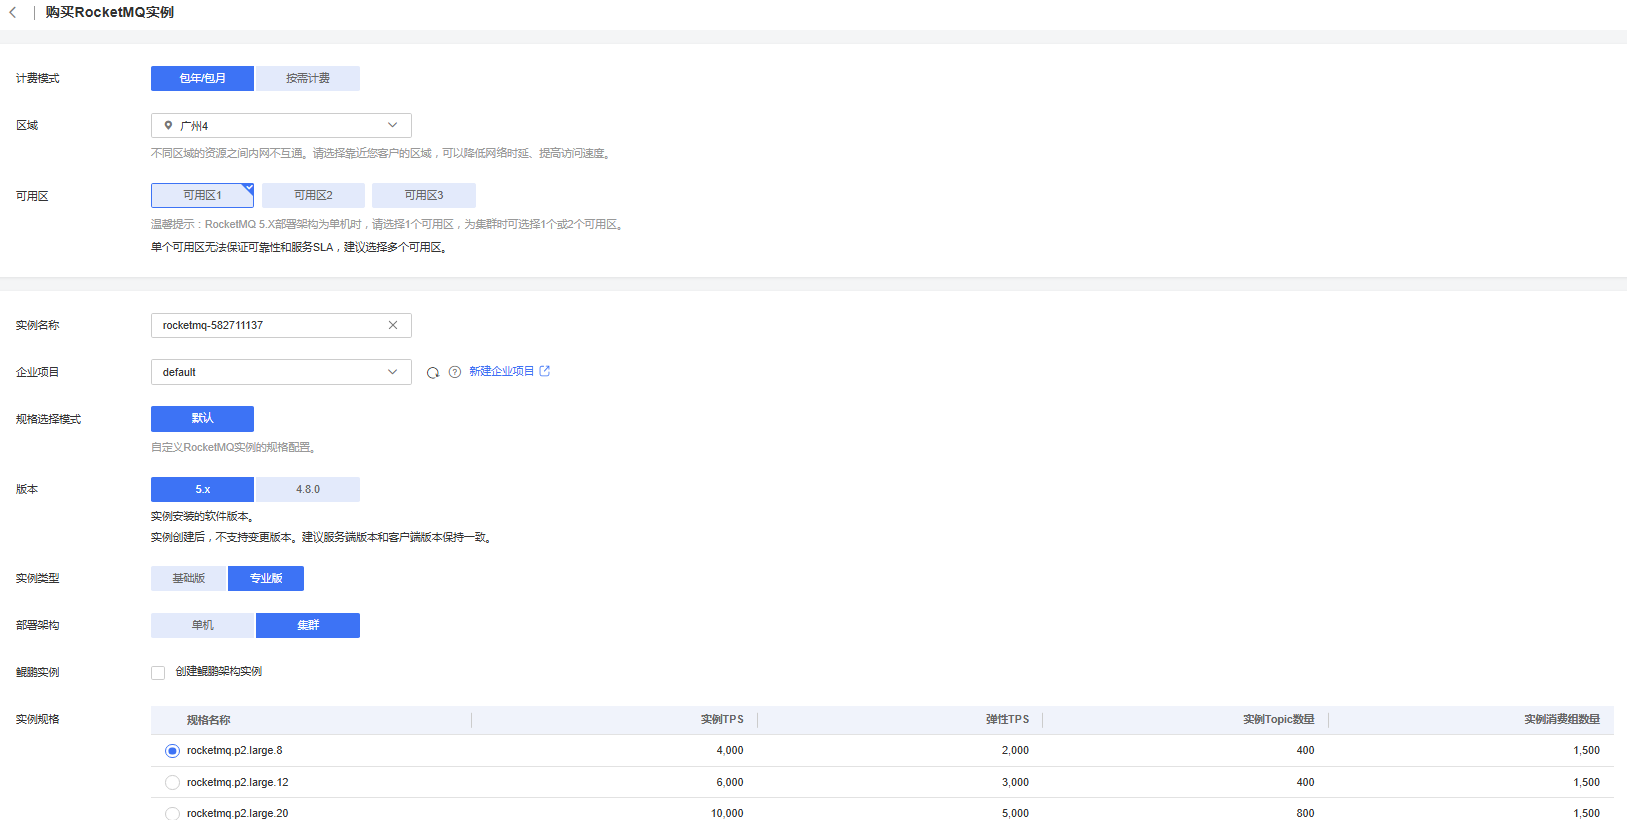Select the 包年/包月 billing mode

(202, 78)
